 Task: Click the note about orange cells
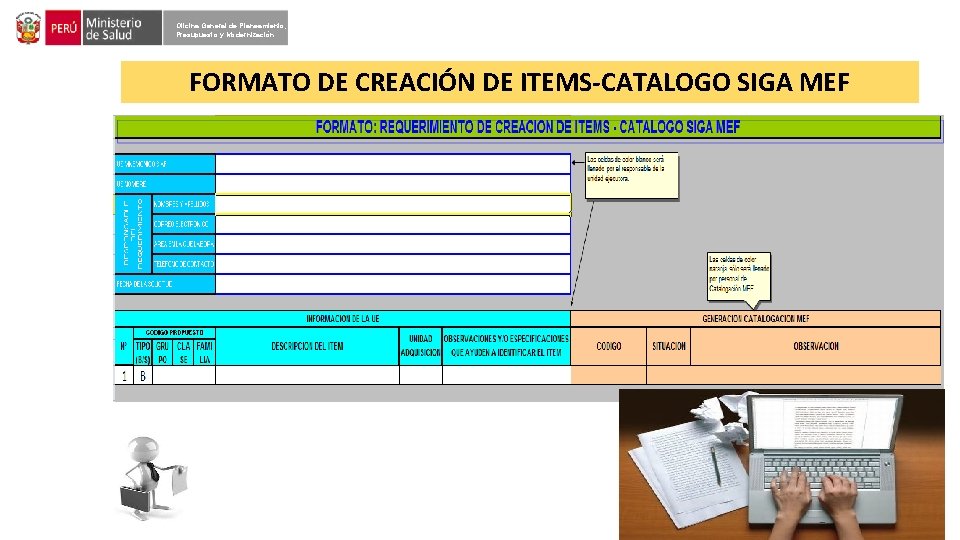tap(738, 277)
